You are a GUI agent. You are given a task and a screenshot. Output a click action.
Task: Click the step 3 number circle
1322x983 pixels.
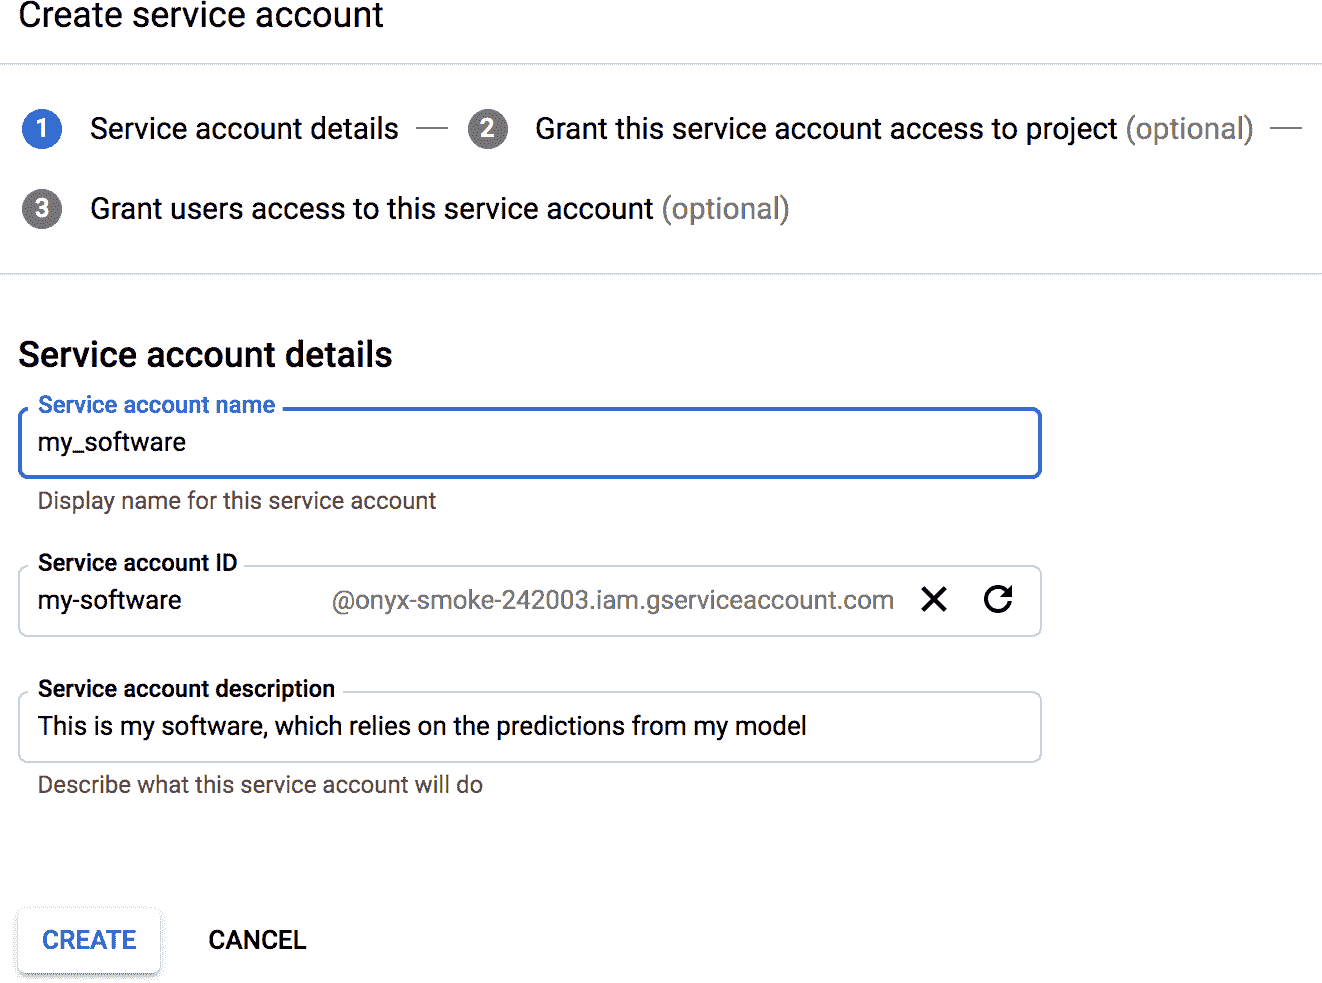42,209
